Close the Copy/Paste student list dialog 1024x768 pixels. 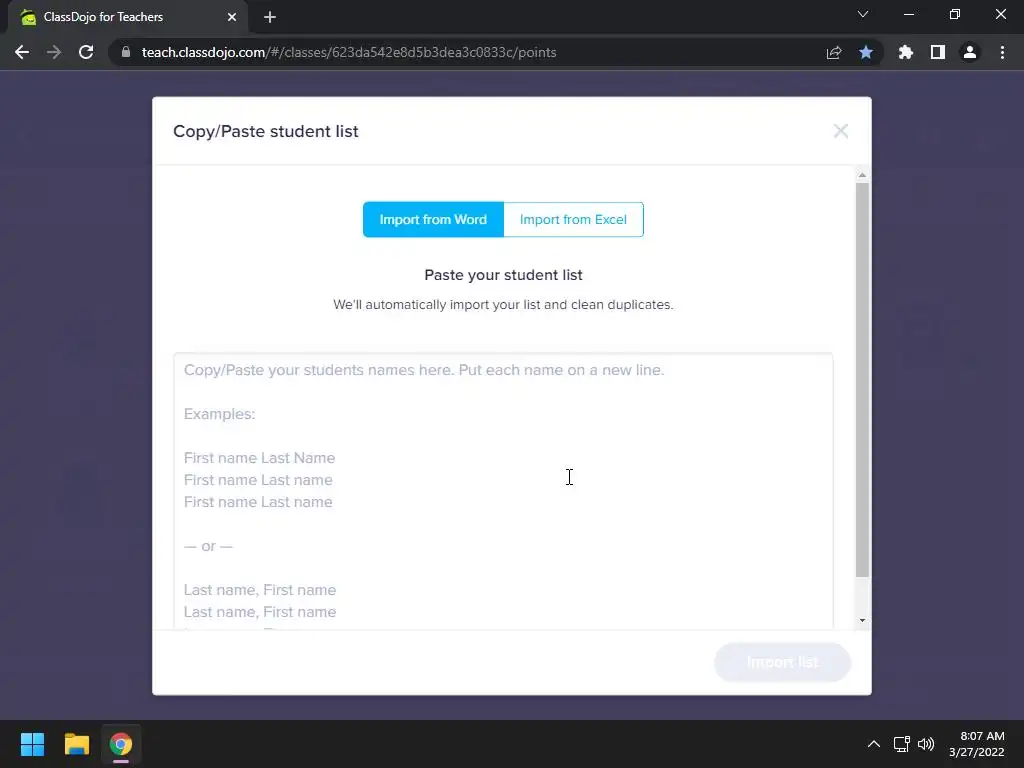(x=840, y=131)
